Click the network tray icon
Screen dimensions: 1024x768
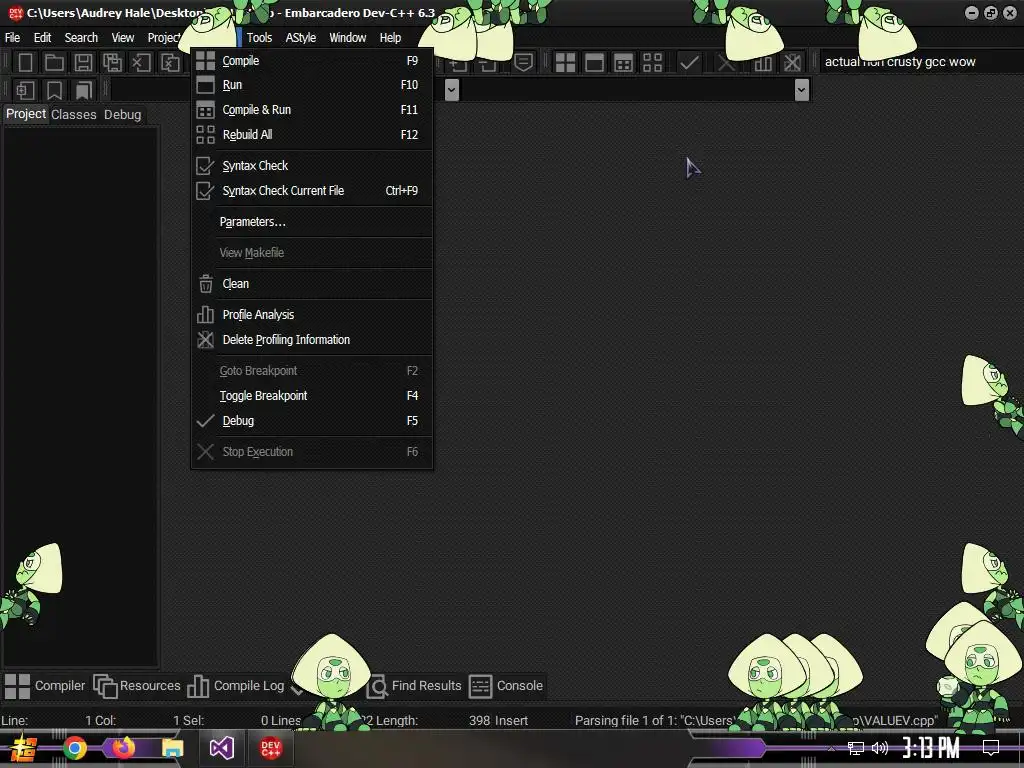(856, 748)
